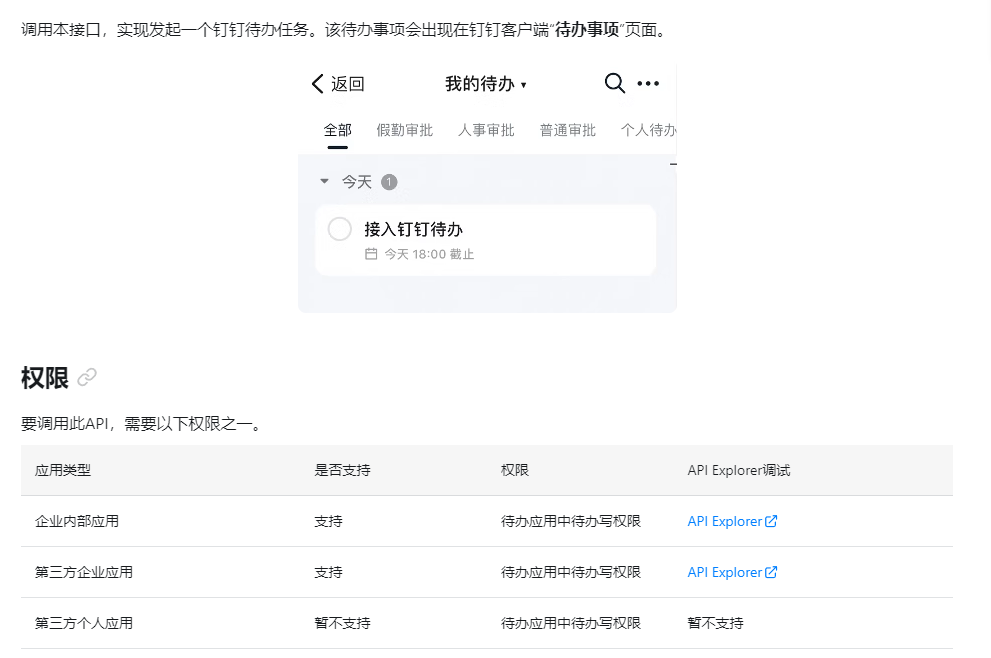Click 支持 in the 企业内部应用 row

click(x=328, y=521)
